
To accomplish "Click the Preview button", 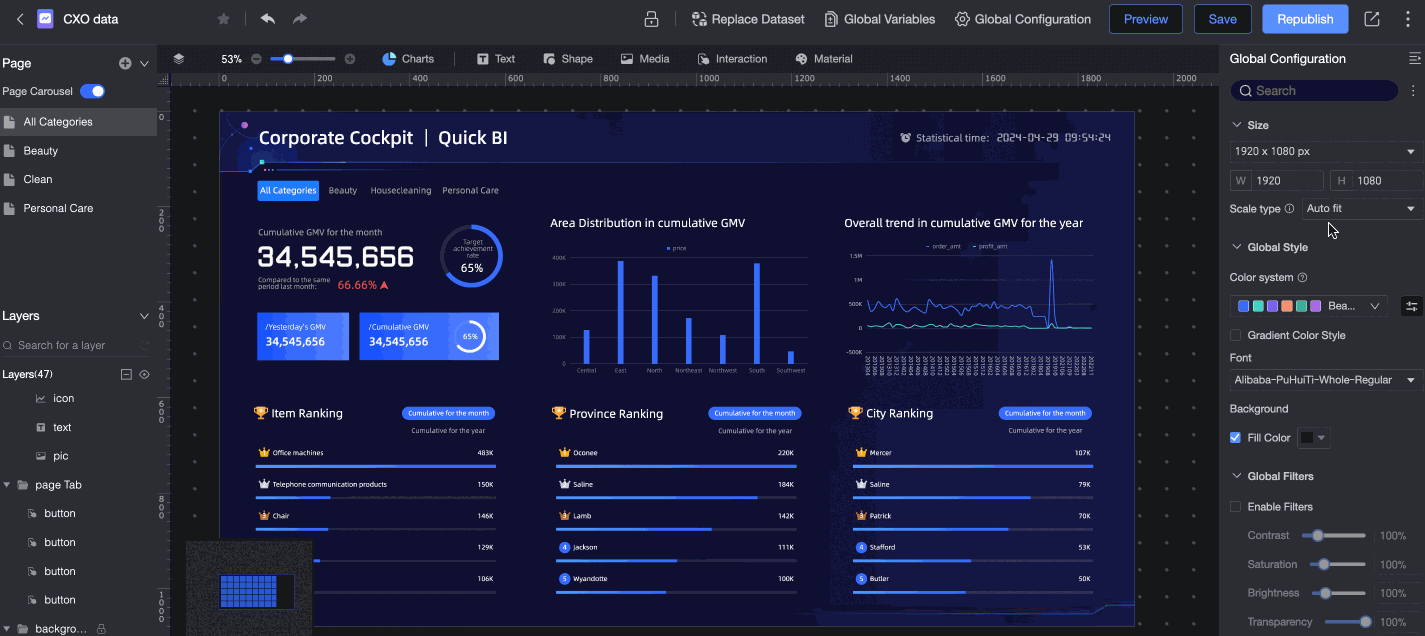I will tap(1145, 19).
